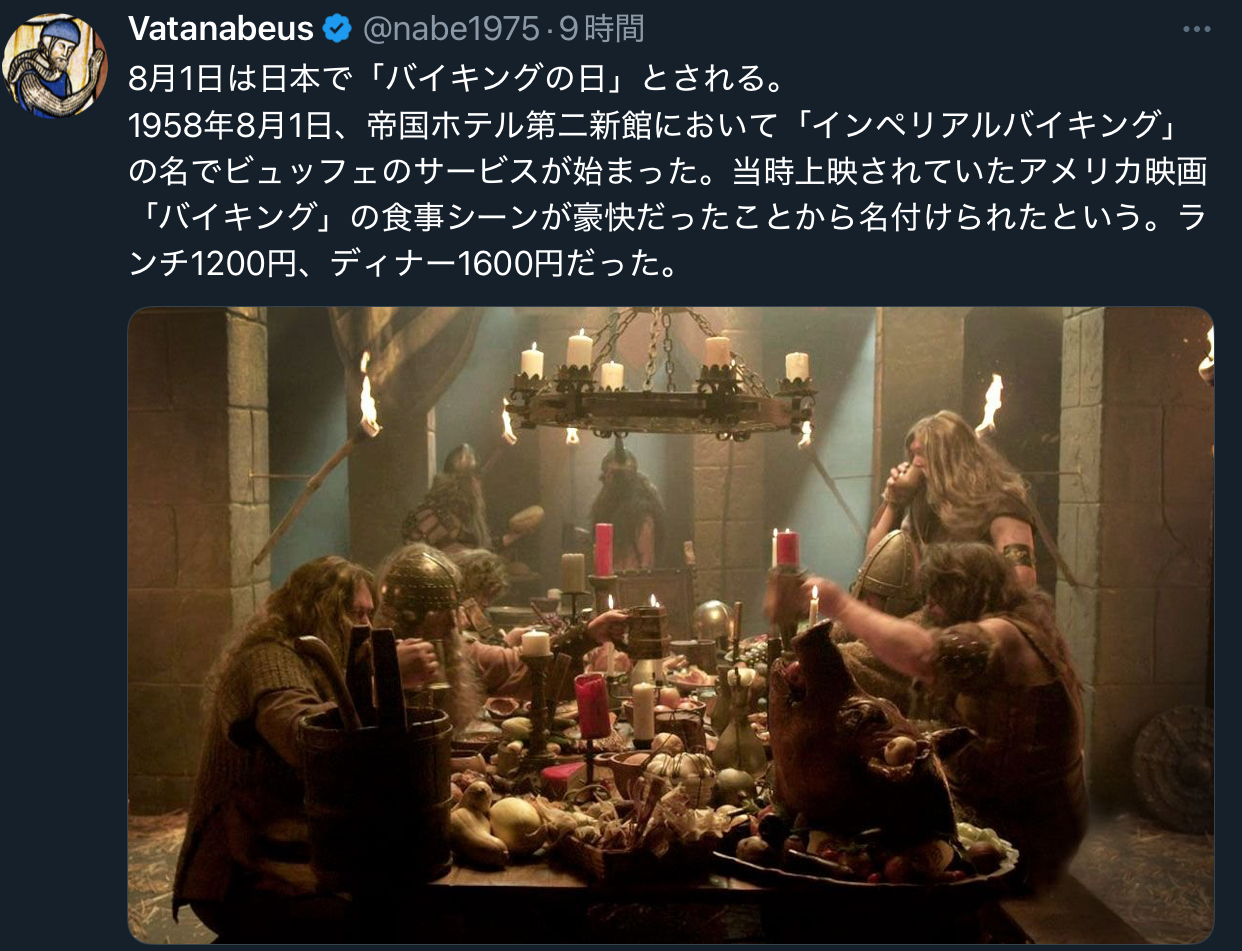Viewport: 1242px width, 951px height.
Task: Click the blue verified badge
Action: [338, 29]
